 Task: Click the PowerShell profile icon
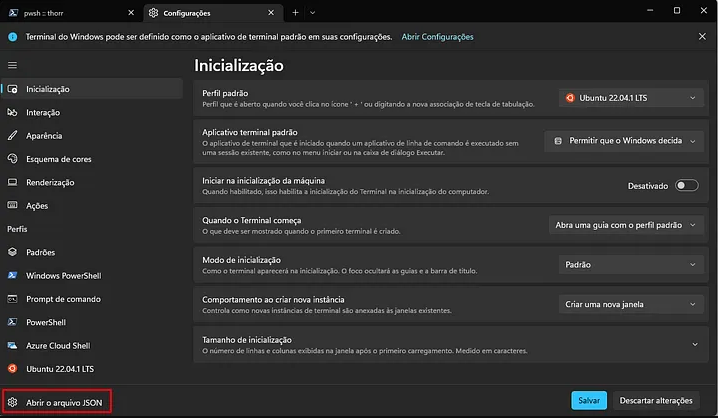[12, 322]
